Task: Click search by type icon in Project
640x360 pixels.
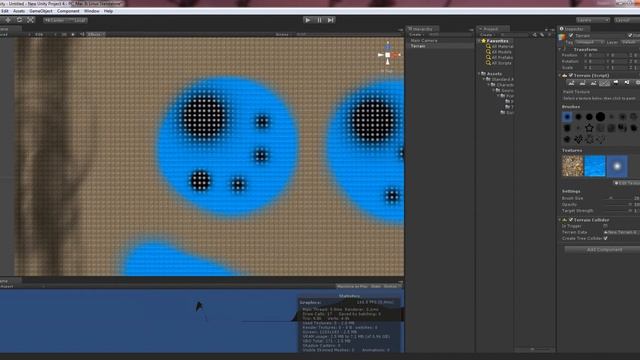Action: [x=535, y=35]
